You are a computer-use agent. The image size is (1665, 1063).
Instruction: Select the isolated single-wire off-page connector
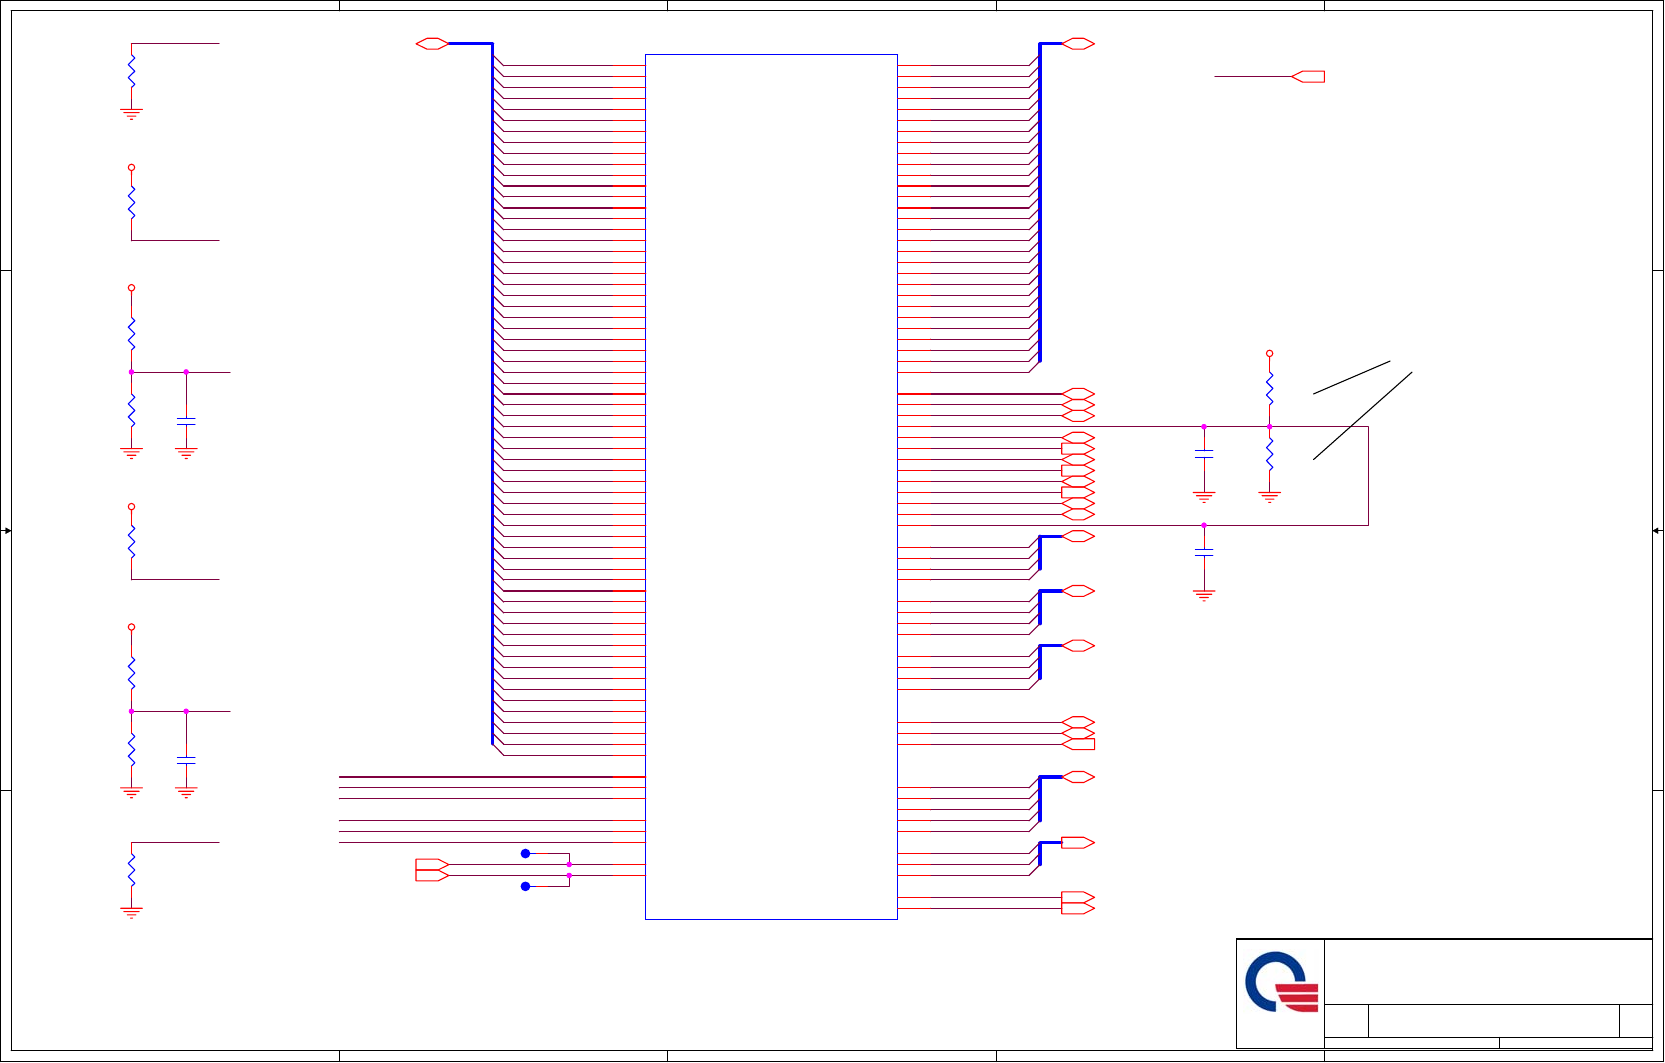(1308, 77)
